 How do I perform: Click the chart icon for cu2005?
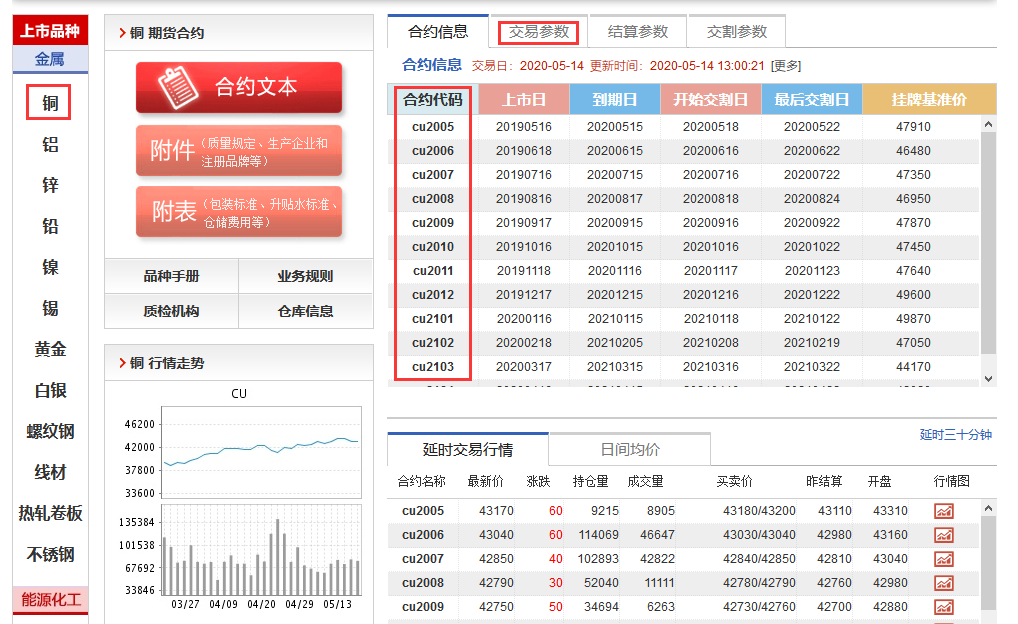(943, 511)
